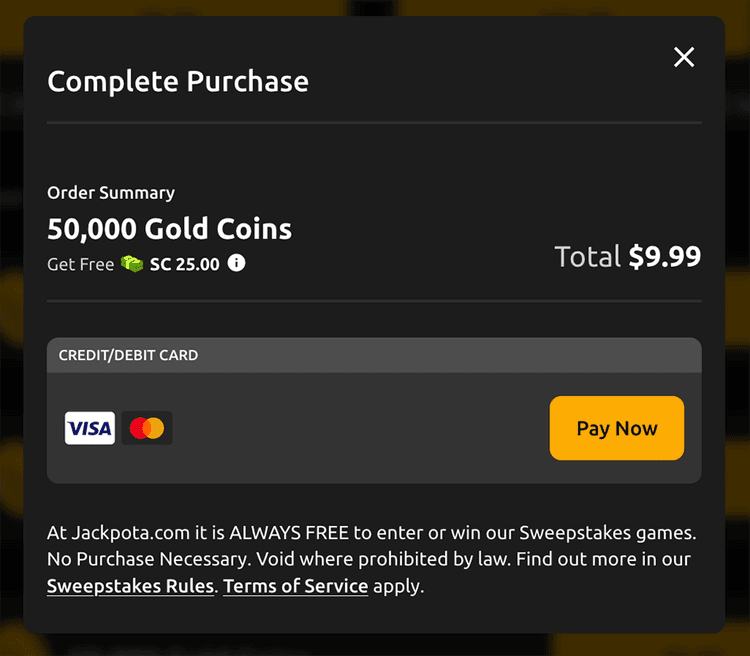Click the credit card payment panel body
The width and height of the screenshot is (750, 656).
point(374,428)
